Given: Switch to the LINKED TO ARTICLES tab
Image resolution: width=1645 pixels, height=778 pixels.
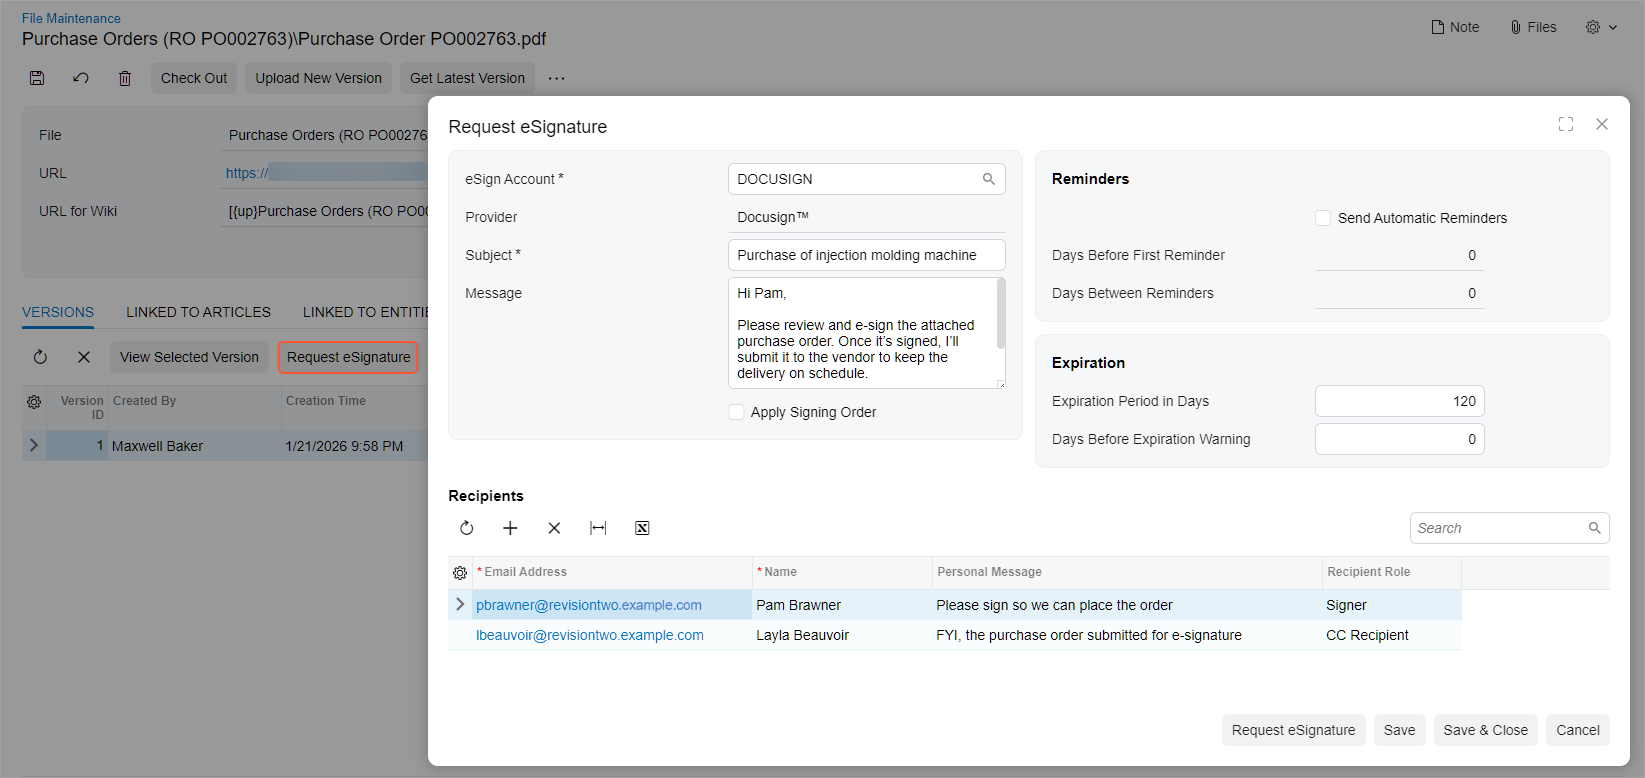Looking at the screenshot, I should tap(198, 312).
